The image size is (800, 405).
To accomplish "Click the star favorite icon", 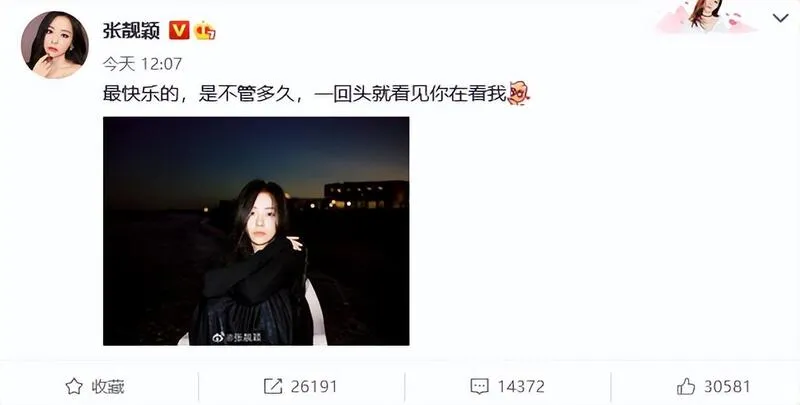I will pyautogui.click(x=74, y=387).
